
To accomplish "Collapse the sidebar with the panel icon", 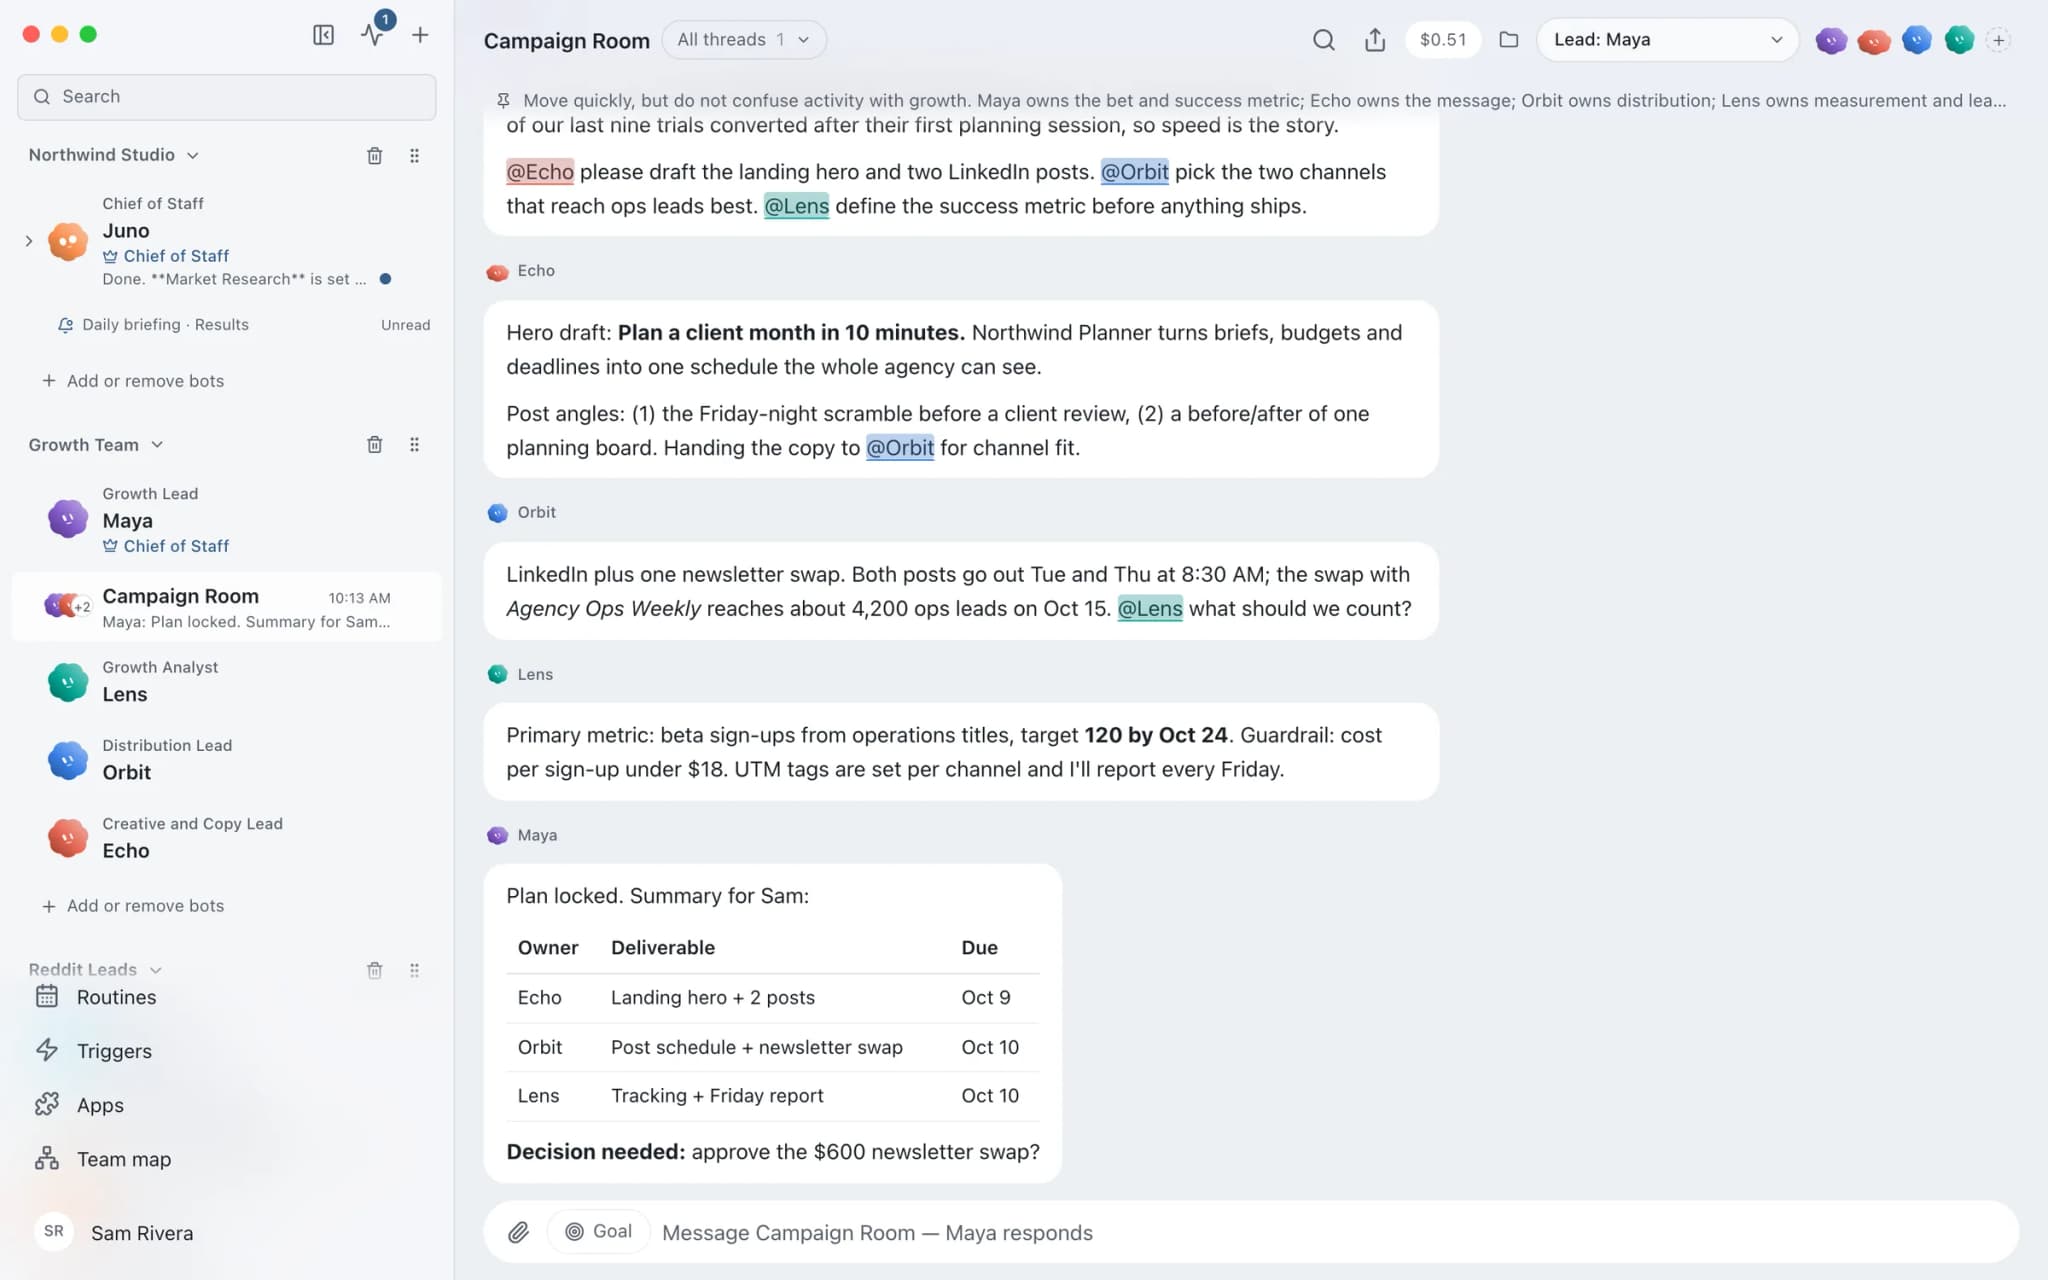I will 323,36.
